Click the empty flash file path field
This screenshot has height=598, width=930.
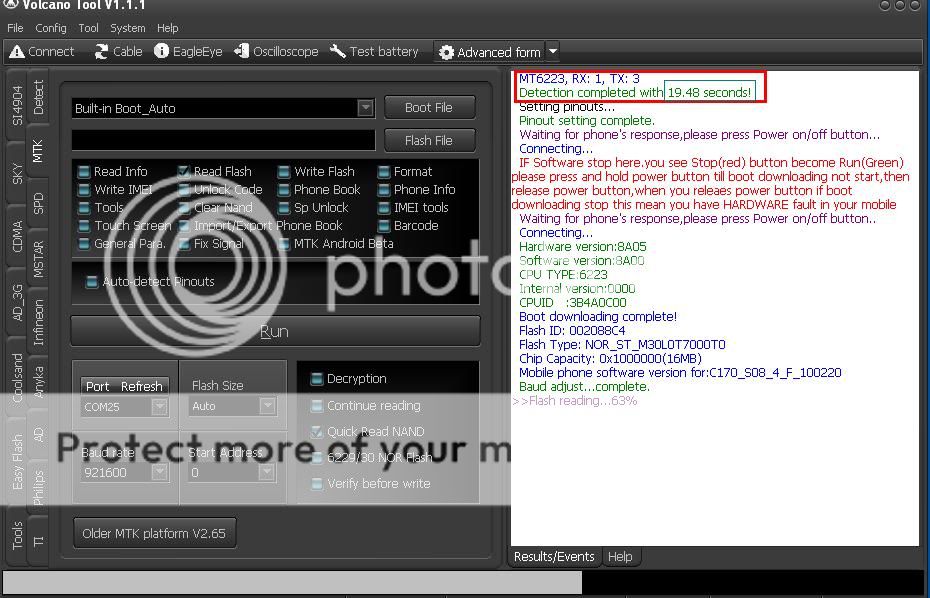[223, 141]
